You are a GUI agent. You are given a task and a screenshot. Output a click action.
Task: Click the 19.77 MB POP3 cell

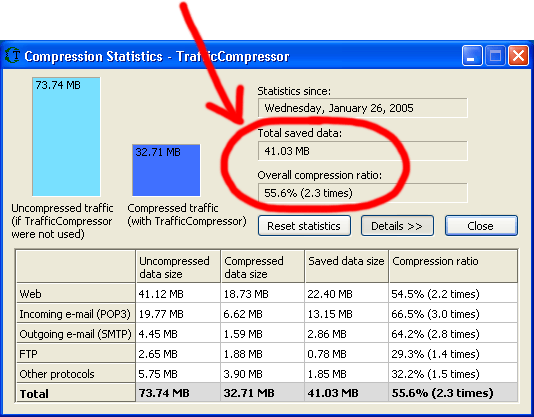click(x=178, y=314)
